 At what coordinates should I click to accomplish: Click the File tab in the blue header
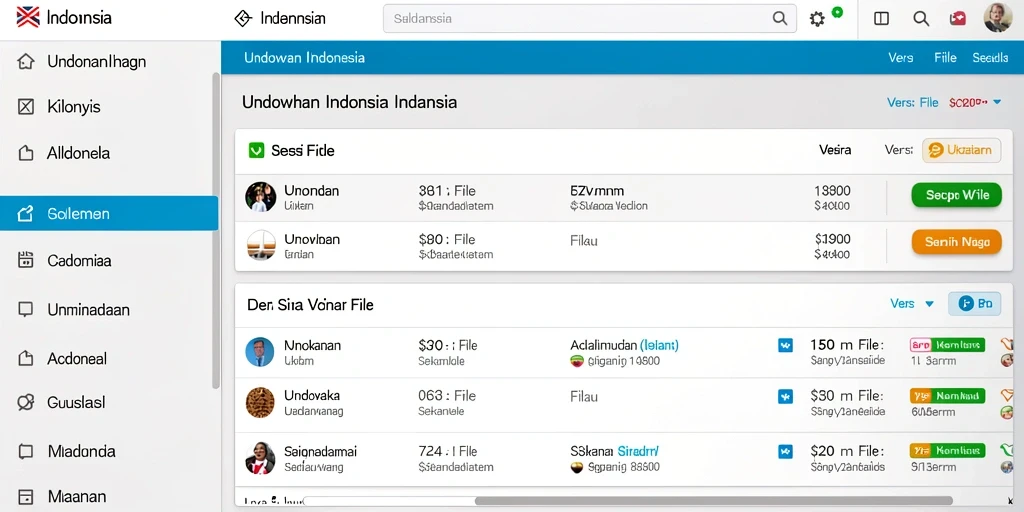945,57
